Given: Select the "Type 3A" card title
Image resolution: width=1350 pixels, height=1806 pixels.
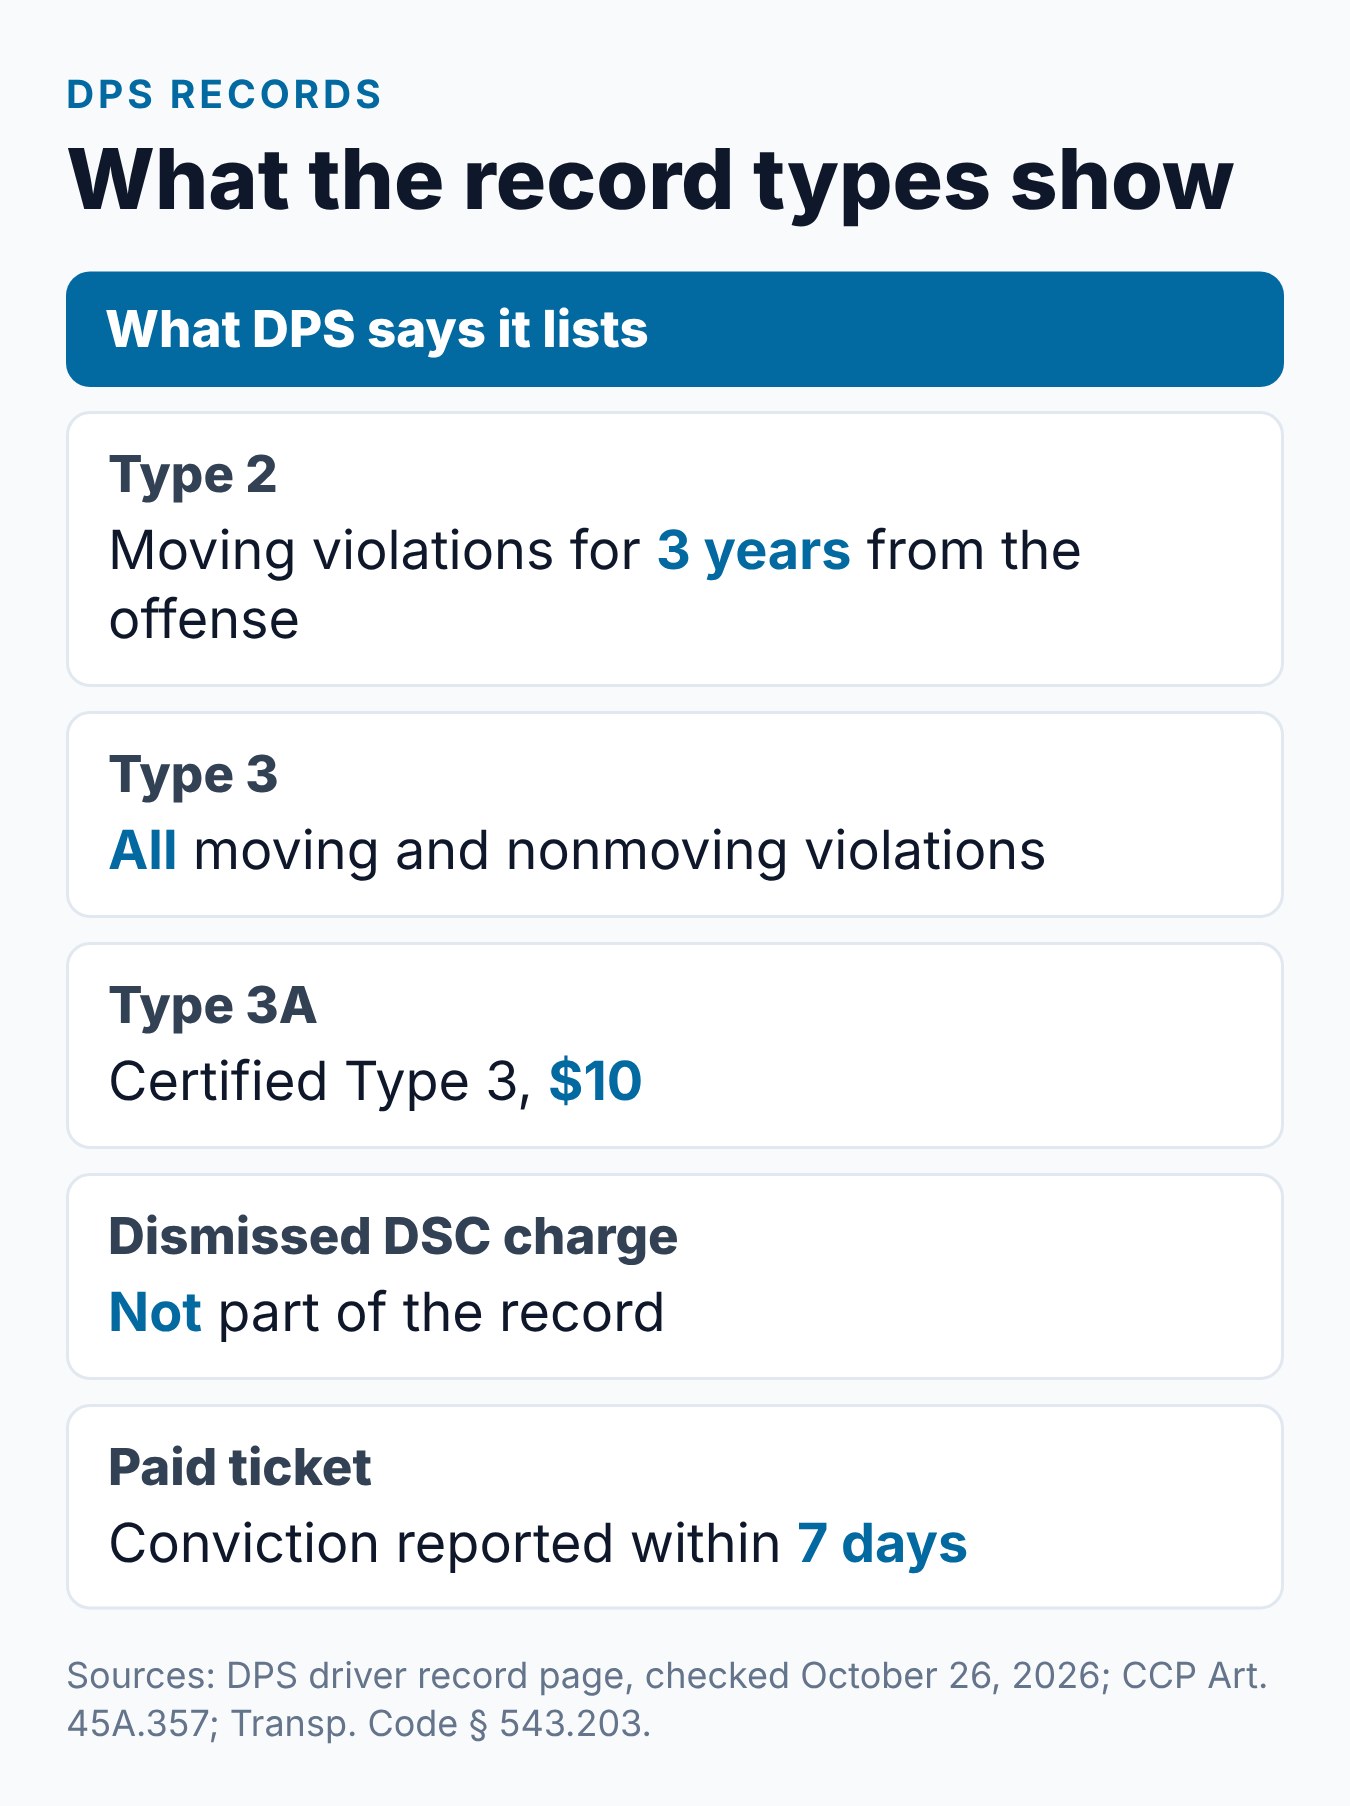Looking at the screenshot, I should coord(213,1005).
